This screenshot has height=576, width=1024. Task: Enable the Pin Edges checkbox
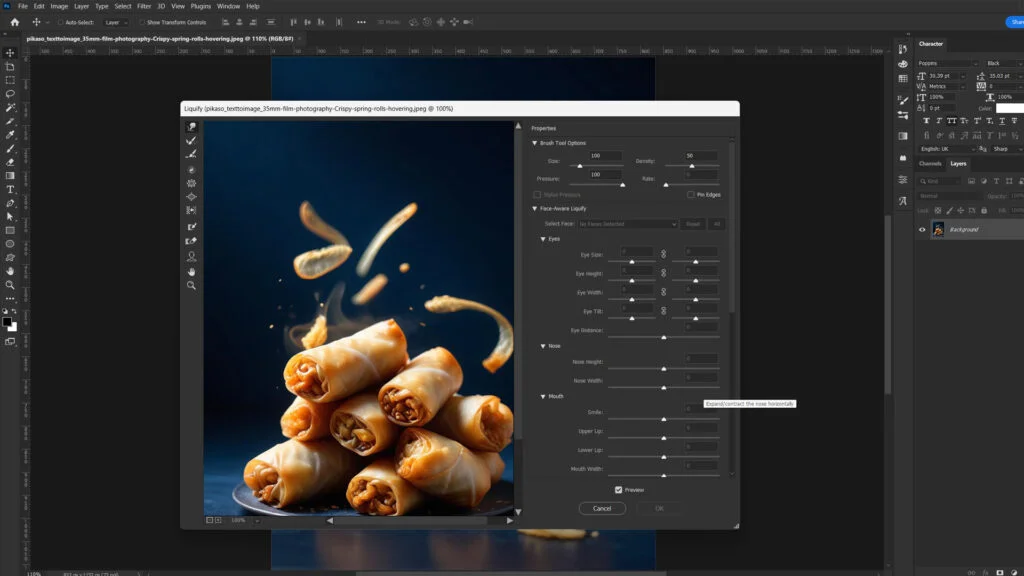(690, 195)
